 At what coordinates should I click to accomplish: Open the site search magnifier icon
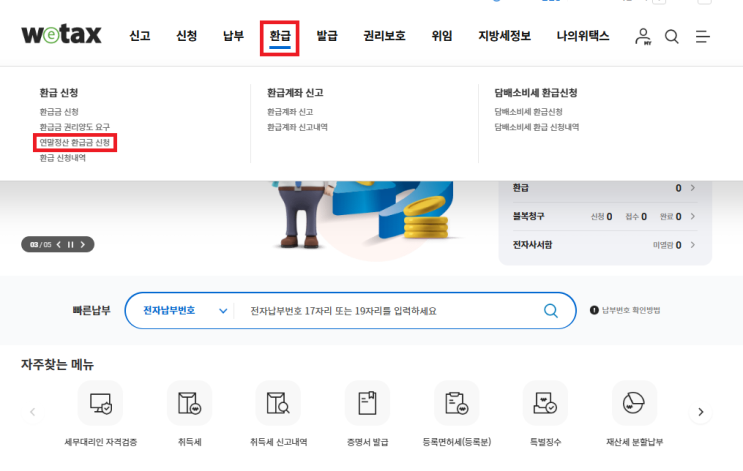pos(671,36)
